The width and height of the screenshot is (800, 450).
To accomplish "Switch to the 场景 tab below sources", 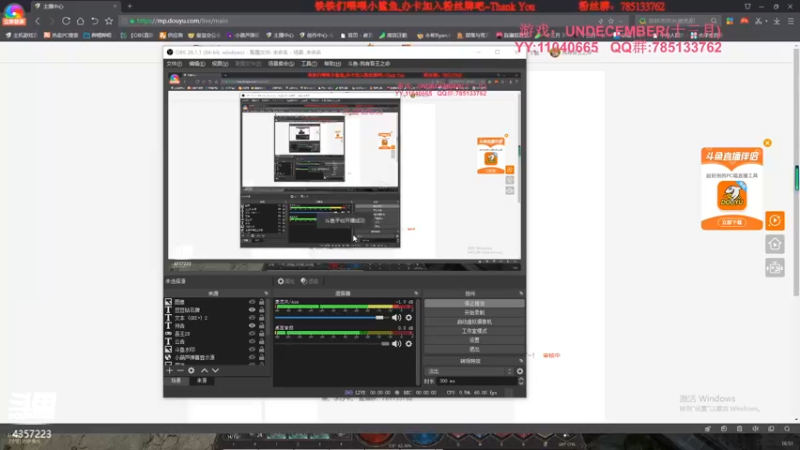I will tap(176, 381).
